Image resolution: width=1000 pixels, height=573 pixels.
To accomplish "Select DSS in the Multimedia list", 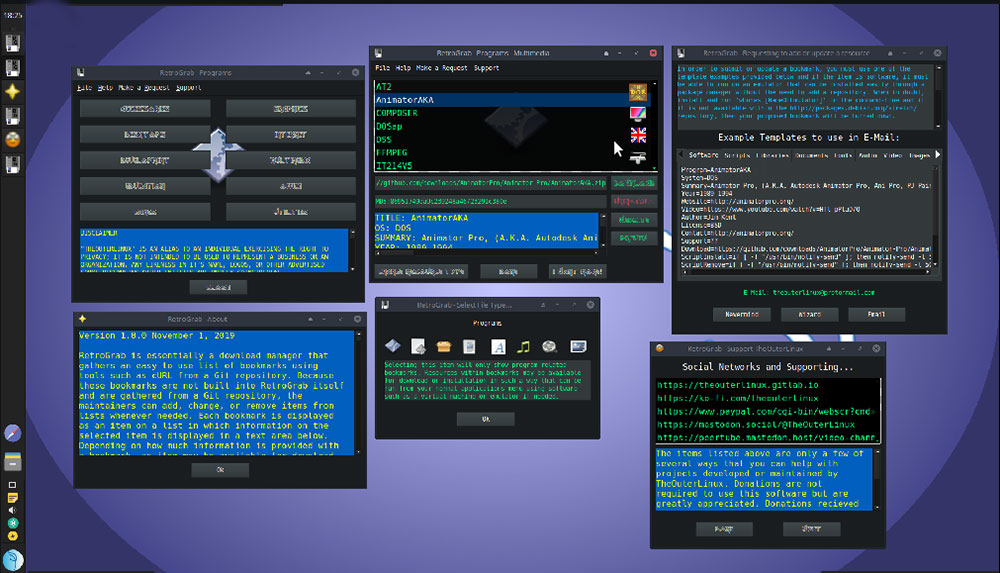I will click(501, 139).
